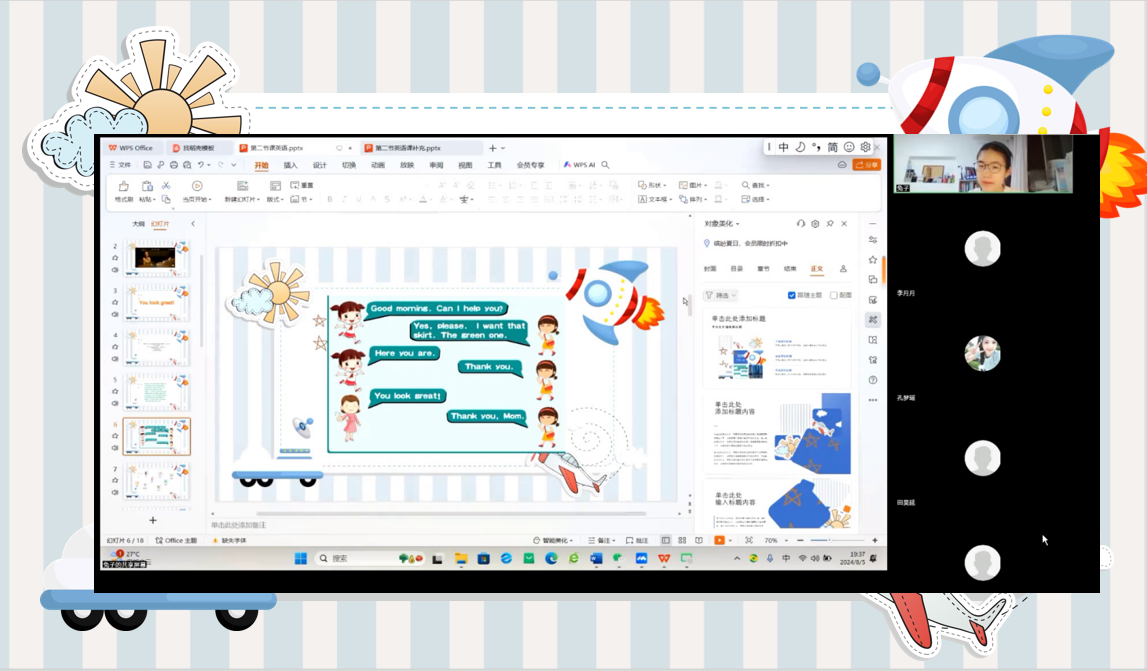Open the 筛选 filter dropdown
The image size is (1147, 671).
(720, 296)
